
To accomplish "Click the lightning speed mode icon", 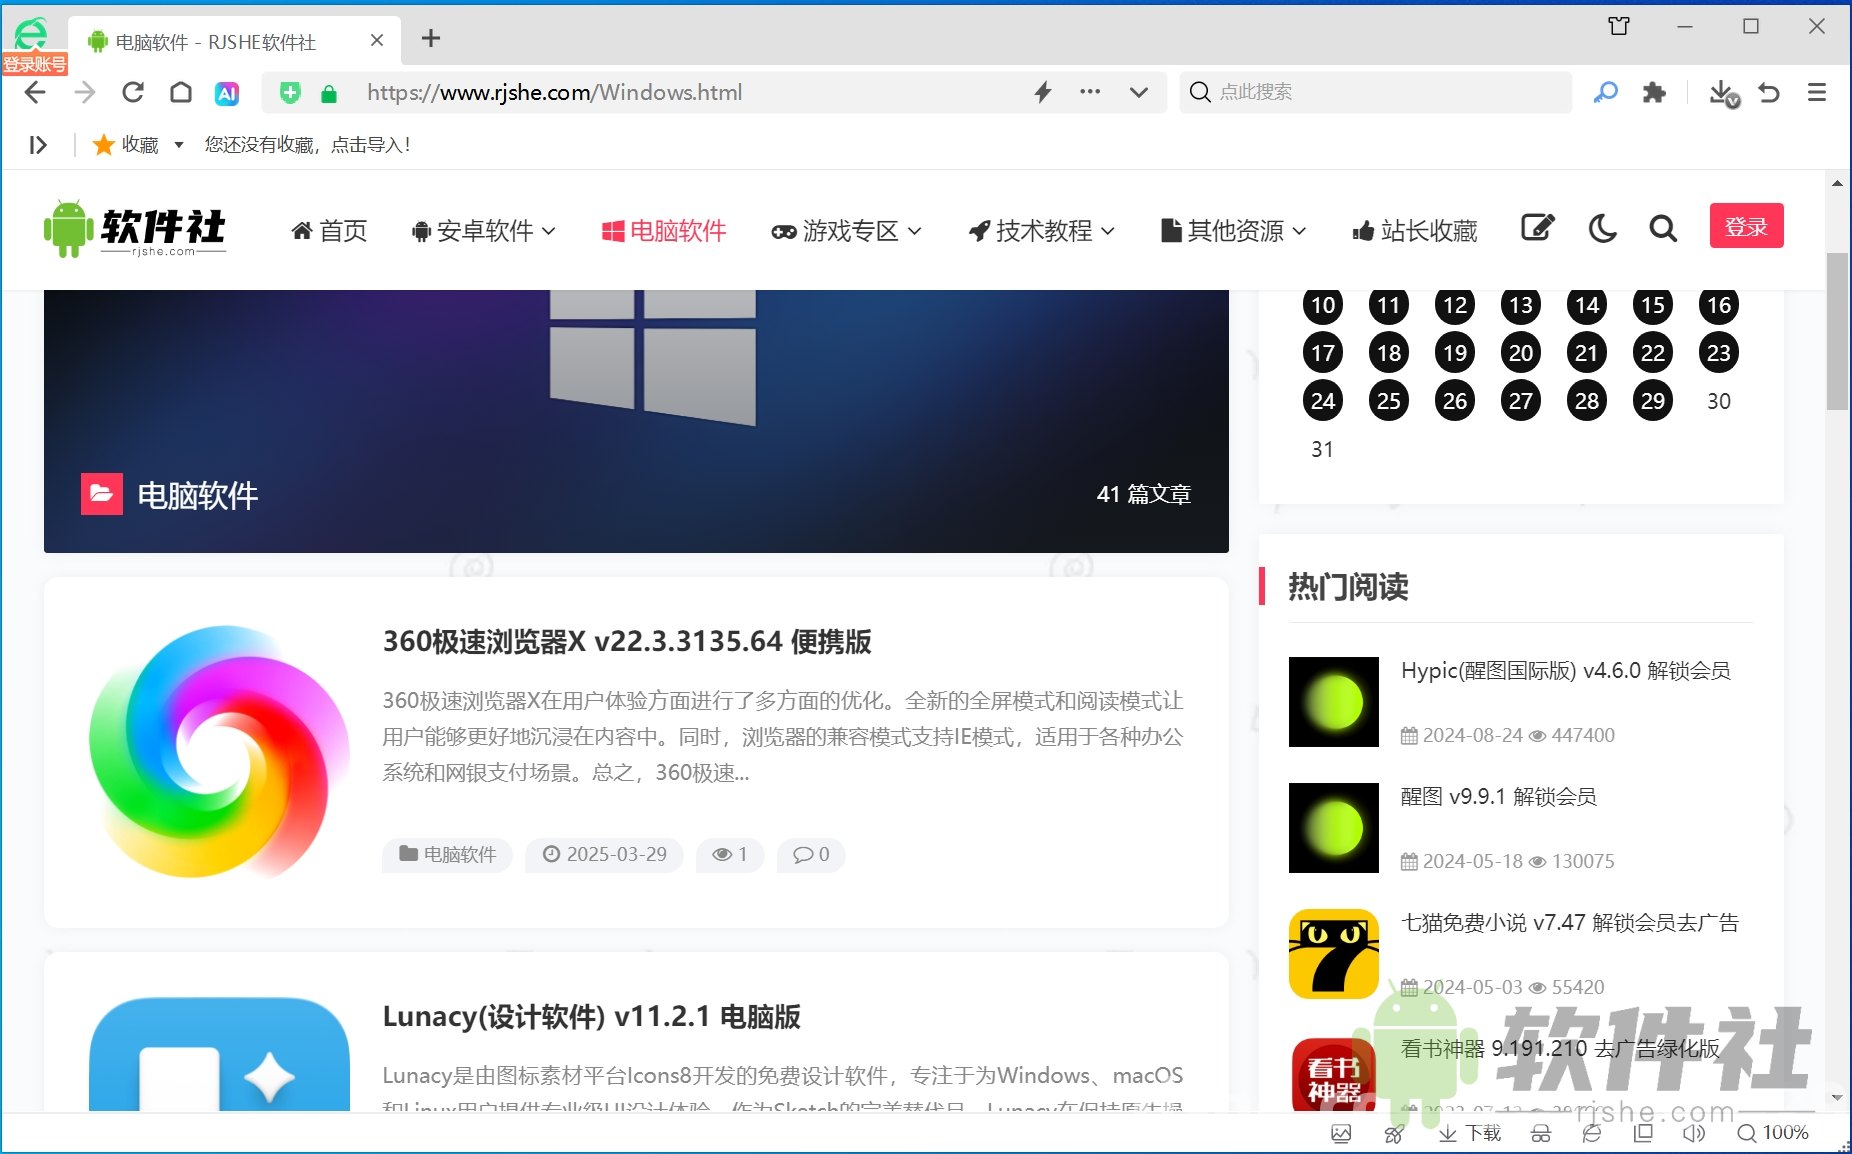I will tap(1043, 93).
